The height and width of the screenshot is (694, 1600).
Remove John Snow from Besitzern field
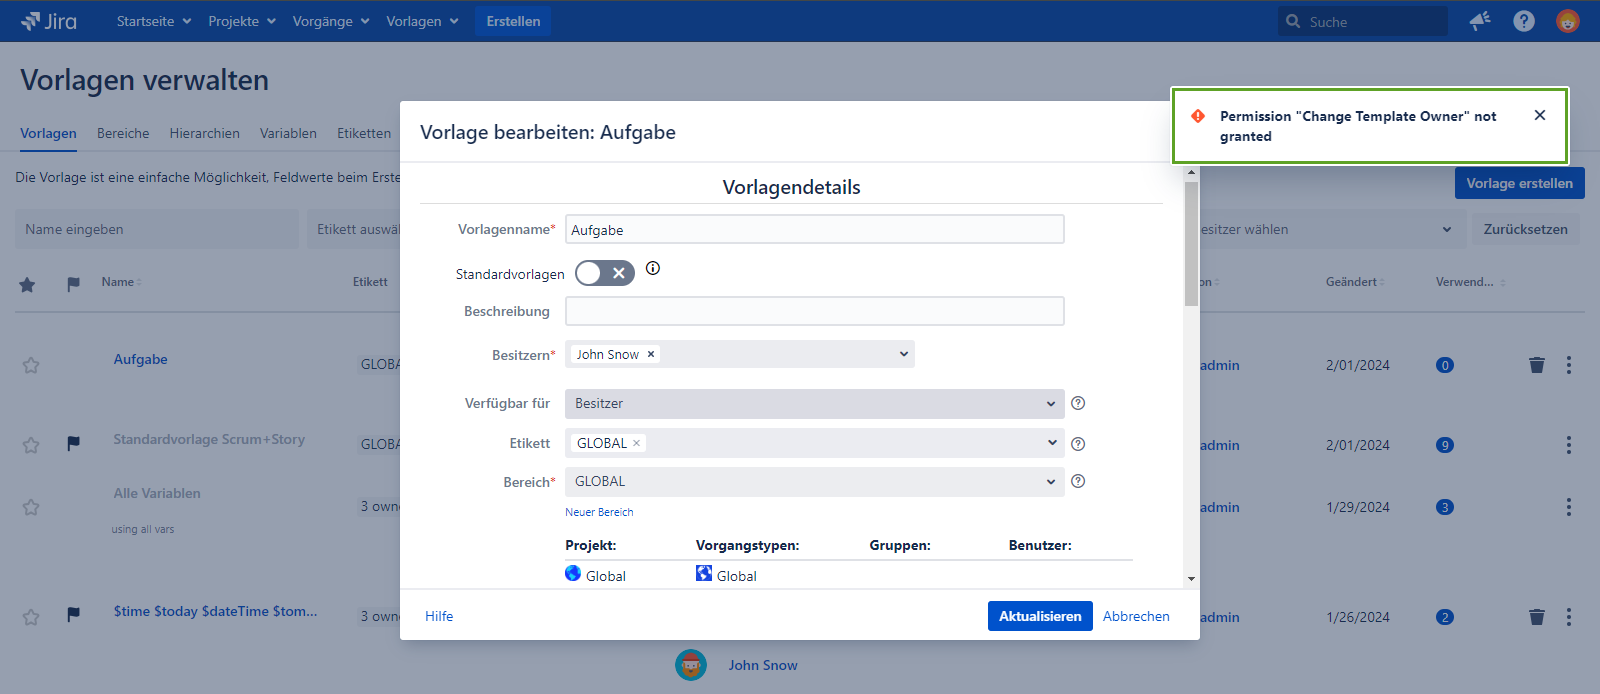click(651, 354)
